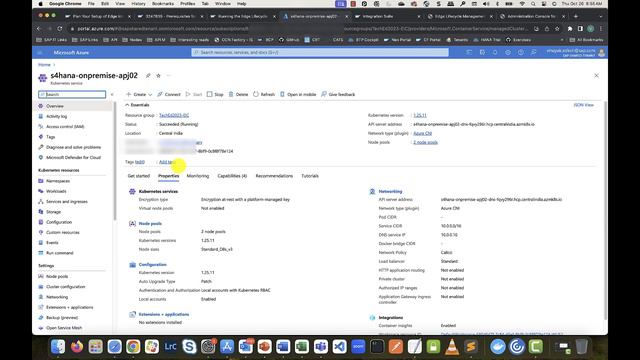Viewport: 640px width, 360px height.
Task: Open the Azure CNI network type link
Action: [422, 133]
